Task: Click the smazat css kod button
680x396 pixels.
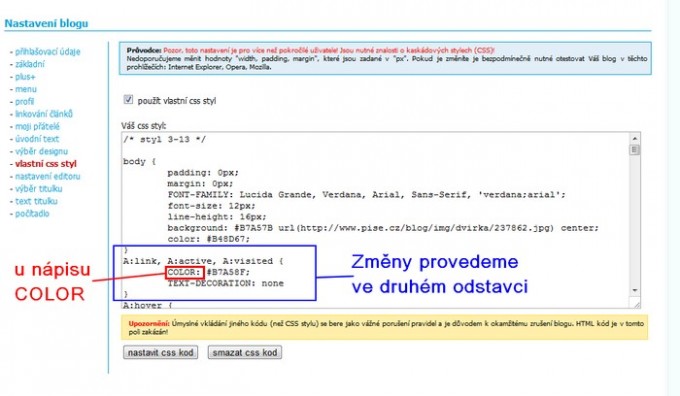Action: pyautogui.click(x=245, y=353)
